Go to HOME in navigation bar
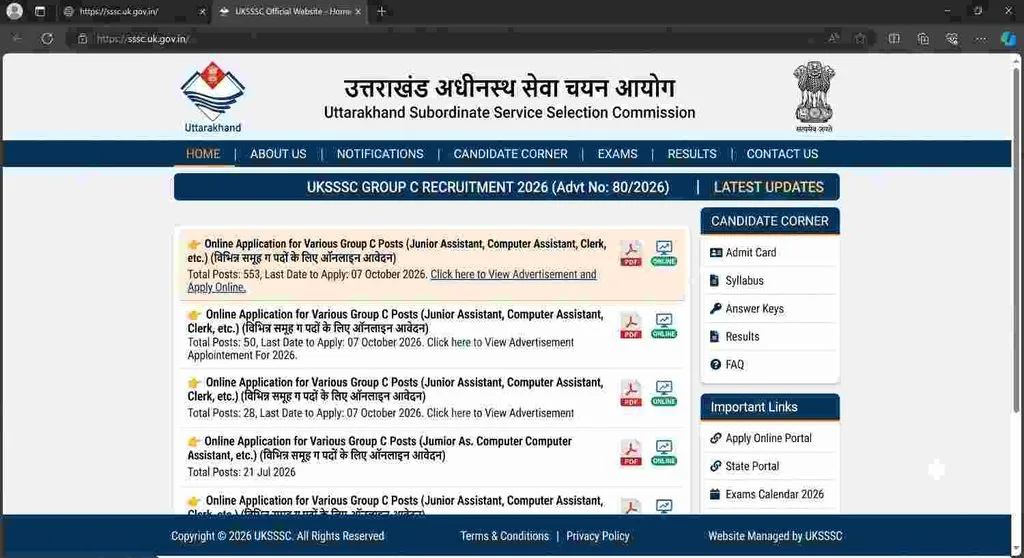 (x=203, y=154)
